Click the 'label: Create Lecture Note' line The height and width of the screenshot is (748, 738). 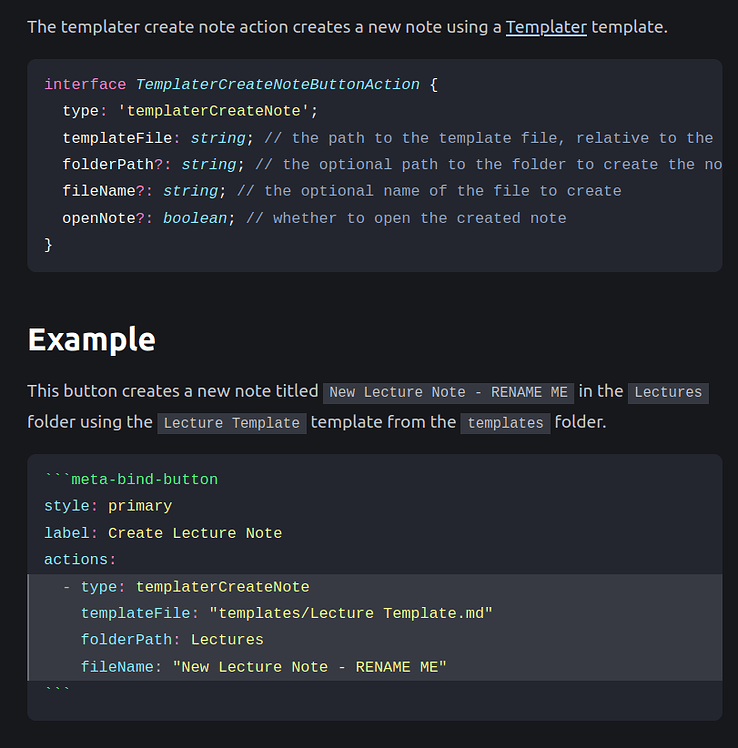tap(163, 533)
